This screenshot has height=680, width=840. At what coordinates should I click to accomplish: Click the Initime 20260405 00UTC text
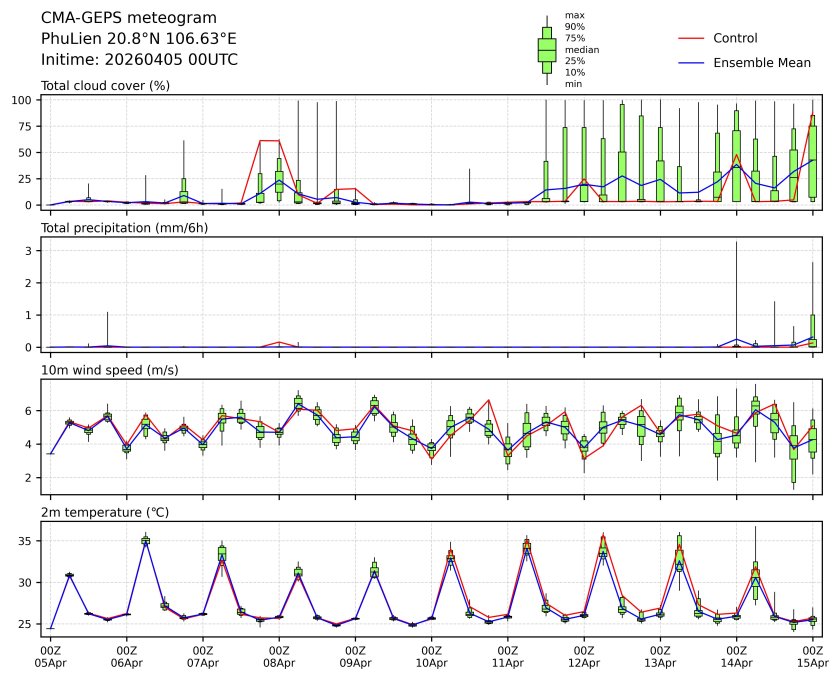(139, 59)
